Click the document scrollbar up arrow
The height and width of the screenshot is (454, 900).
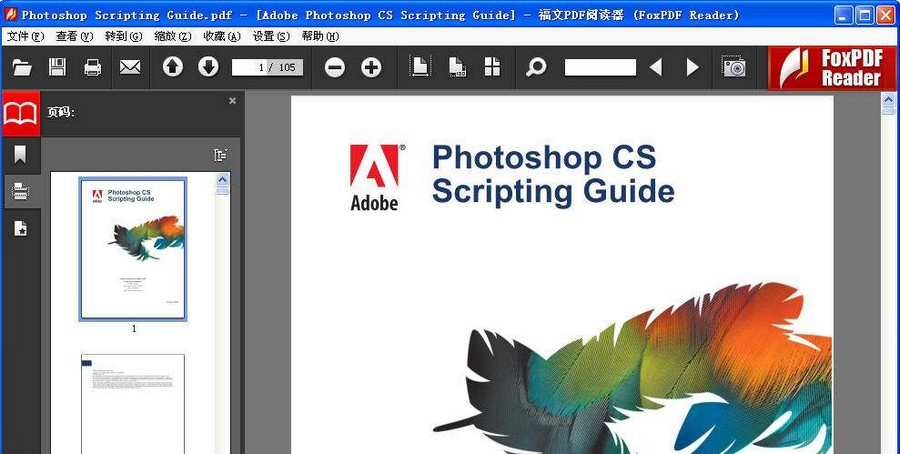[889, 100]
